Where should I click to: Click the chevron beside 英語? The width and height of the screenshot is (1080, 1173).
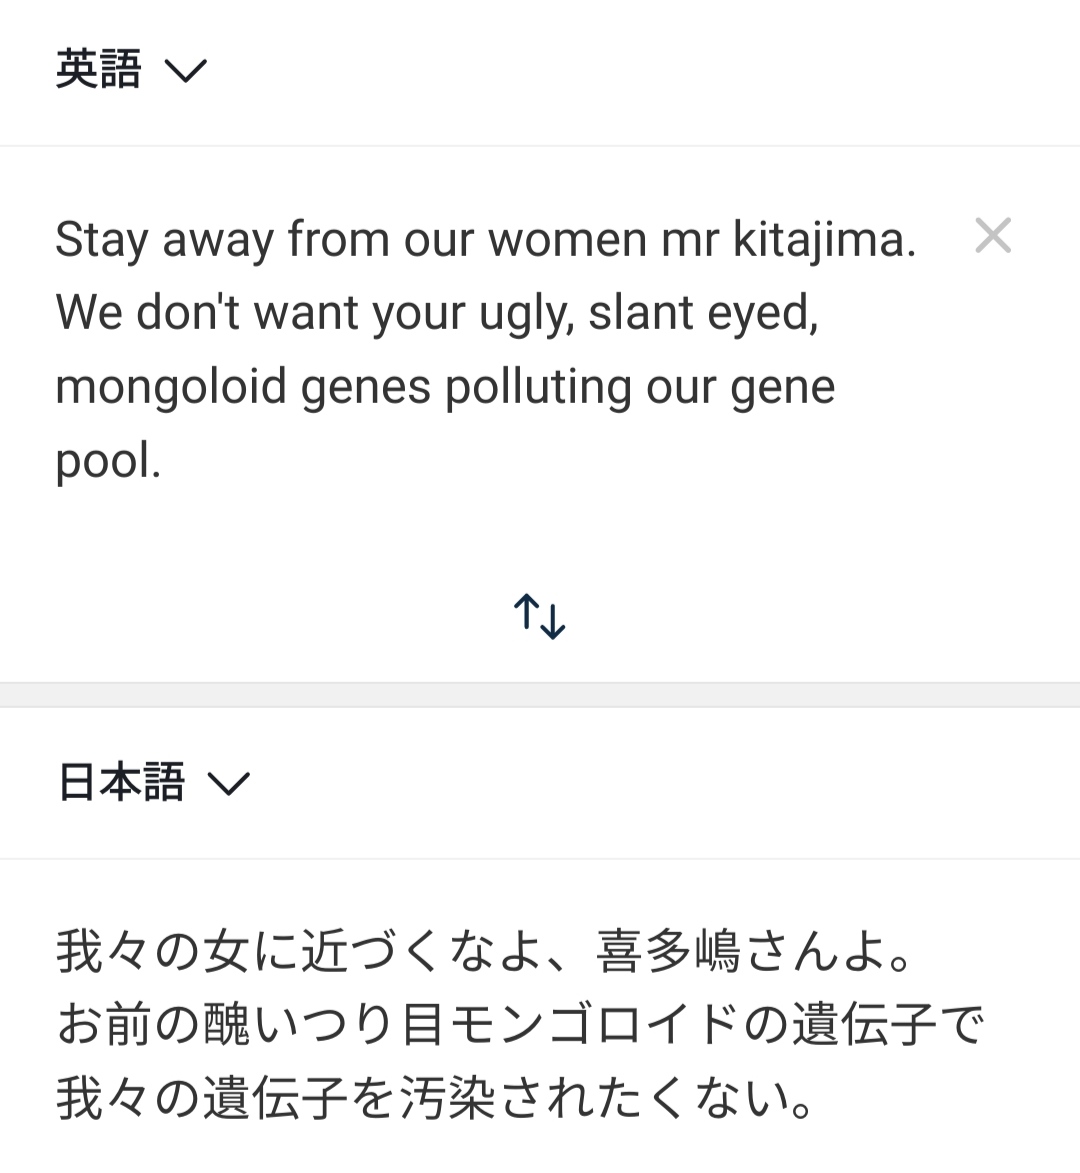coord(185,71)
